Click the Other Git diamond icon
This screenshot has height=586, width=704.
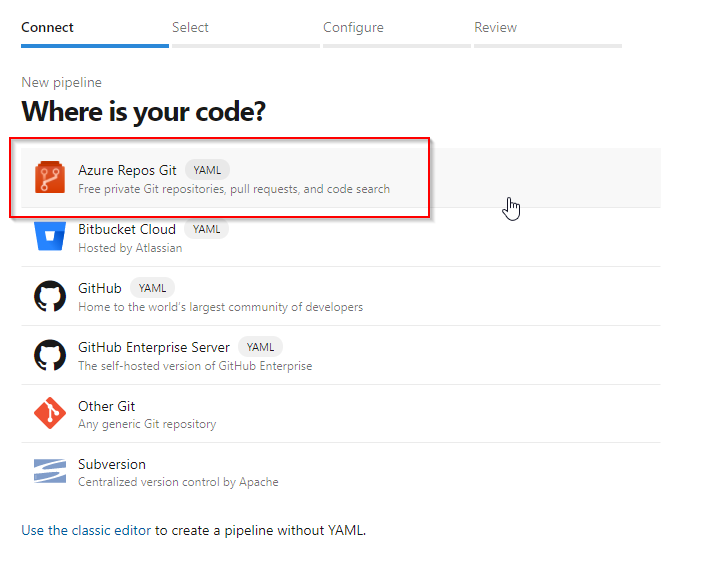[x=50, y=413]
